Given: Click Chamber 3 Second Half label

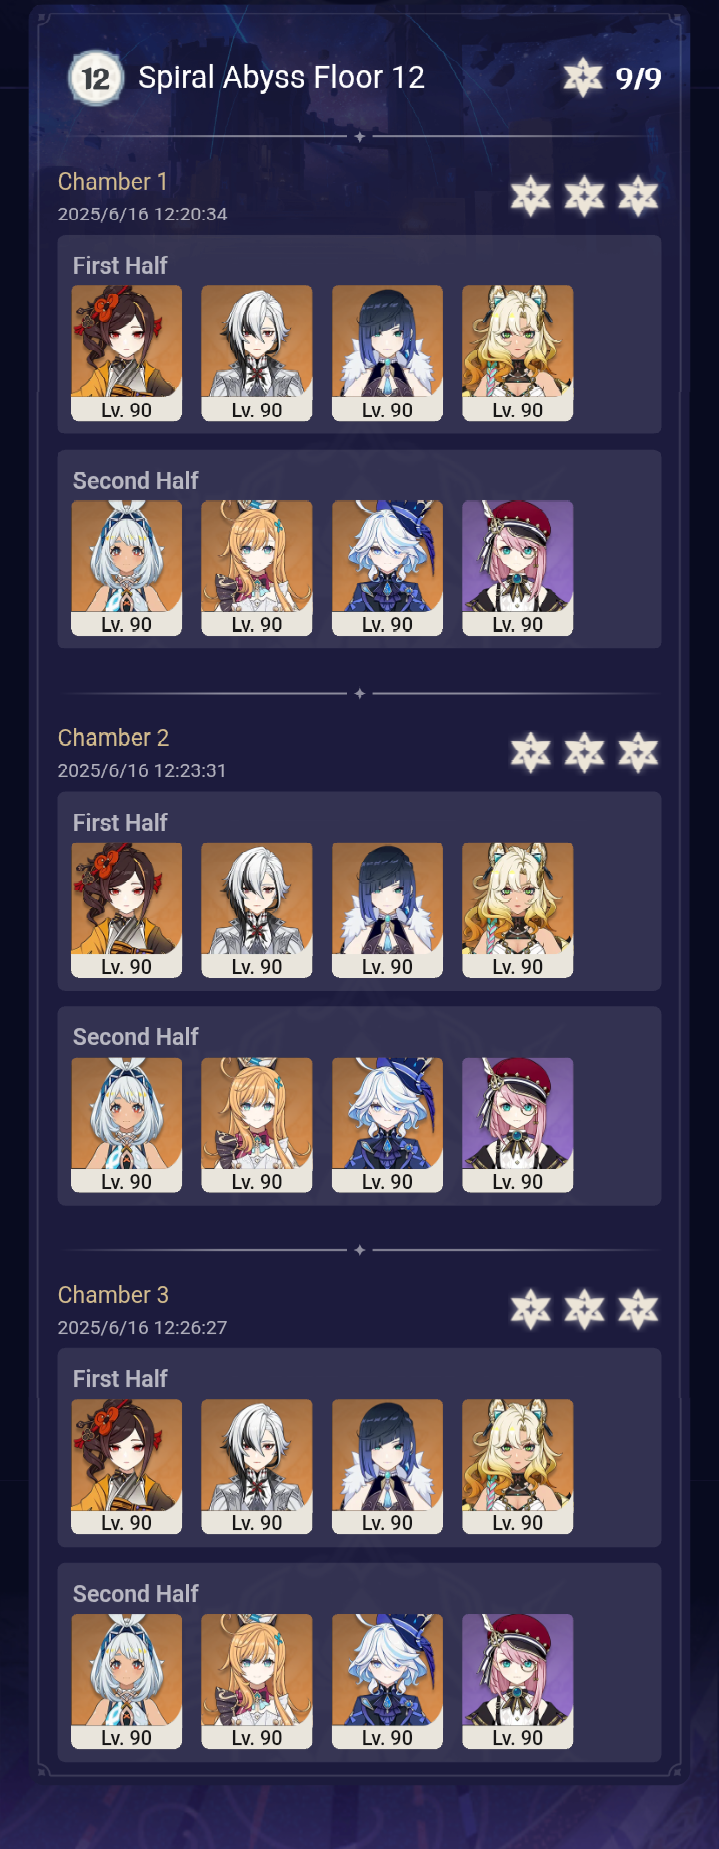Looking at the screenshot, I should 136,1594.
